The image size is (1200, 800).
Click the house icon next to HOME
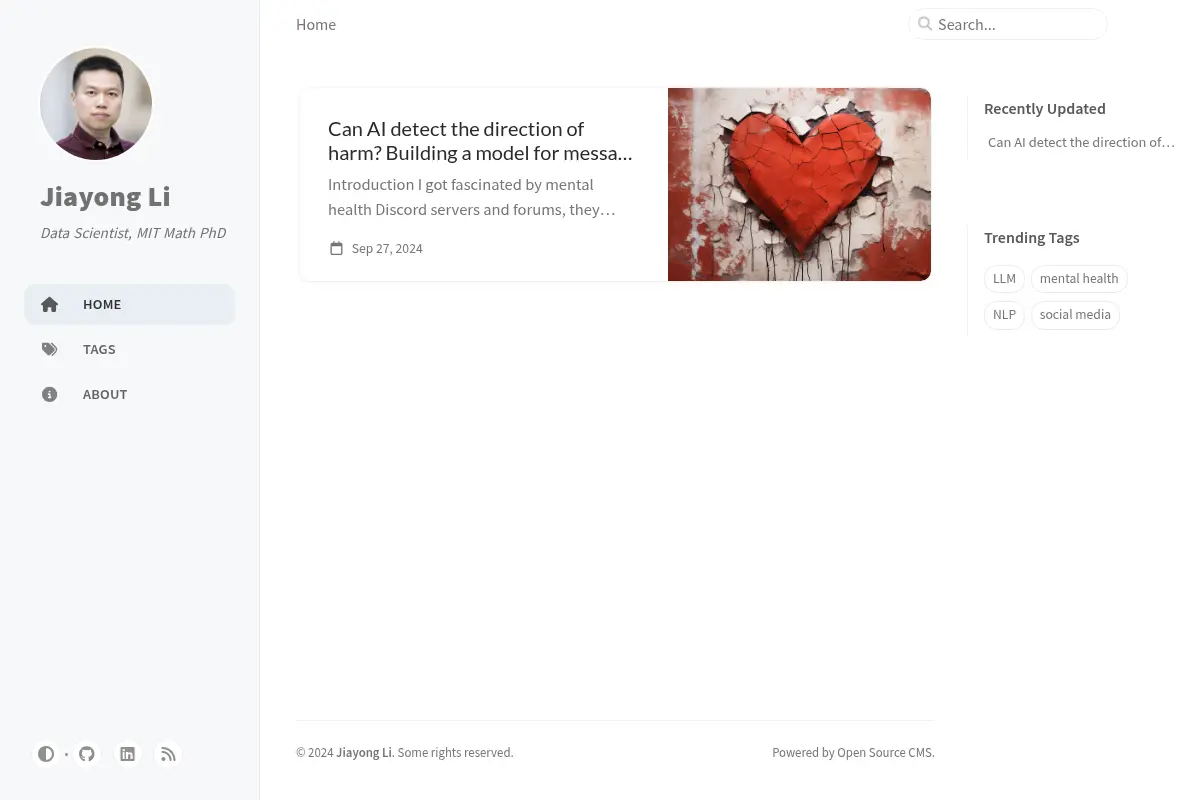point(49,304)
